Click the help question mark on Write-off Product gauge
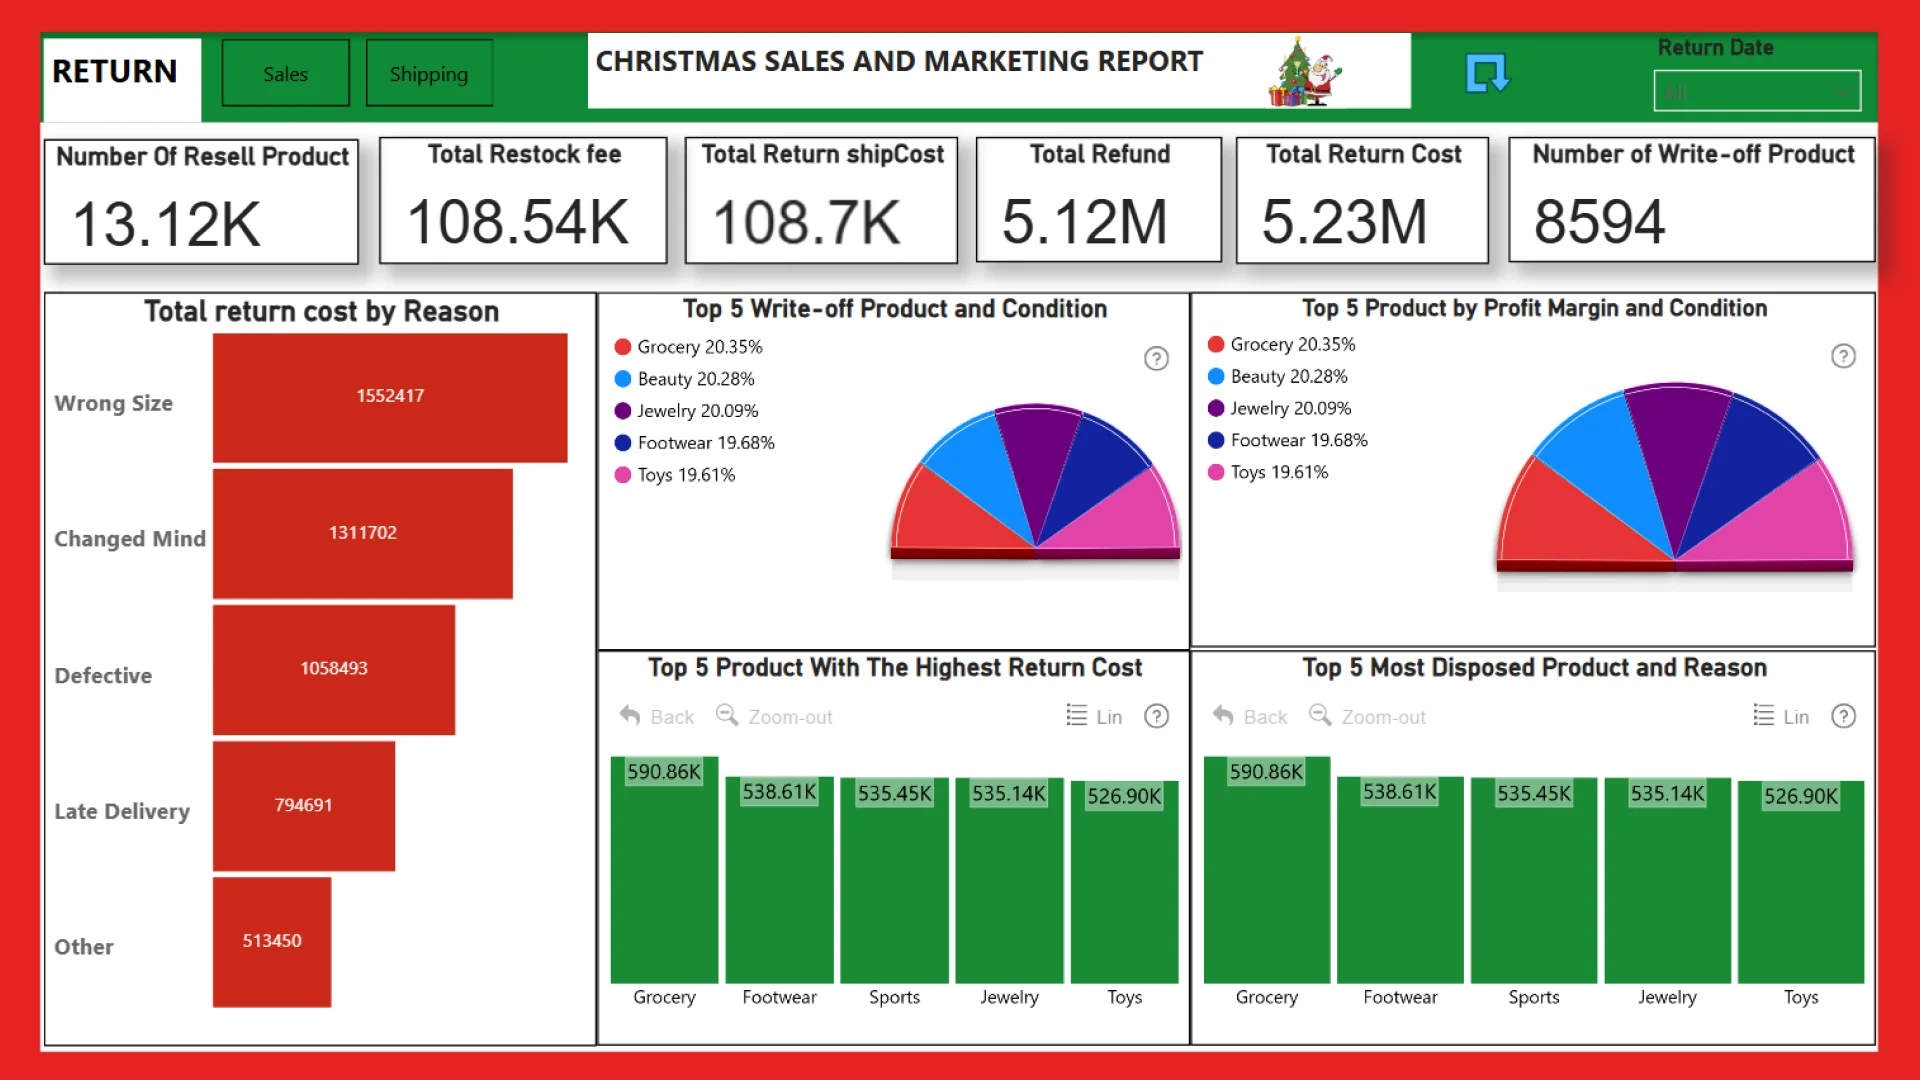 [1156, 358]
